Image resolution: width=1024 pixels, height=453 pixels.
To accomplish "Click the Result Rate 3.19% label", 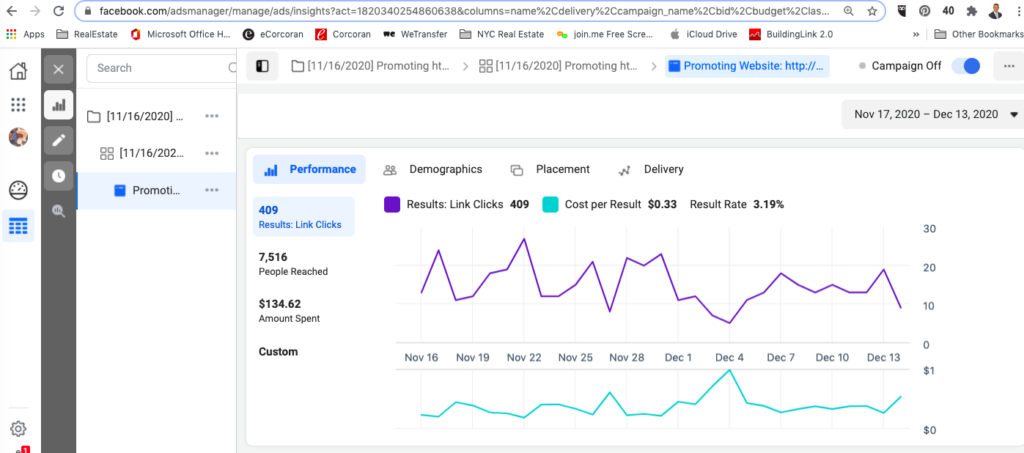I will pyautogui.click(x=737, y=204).
